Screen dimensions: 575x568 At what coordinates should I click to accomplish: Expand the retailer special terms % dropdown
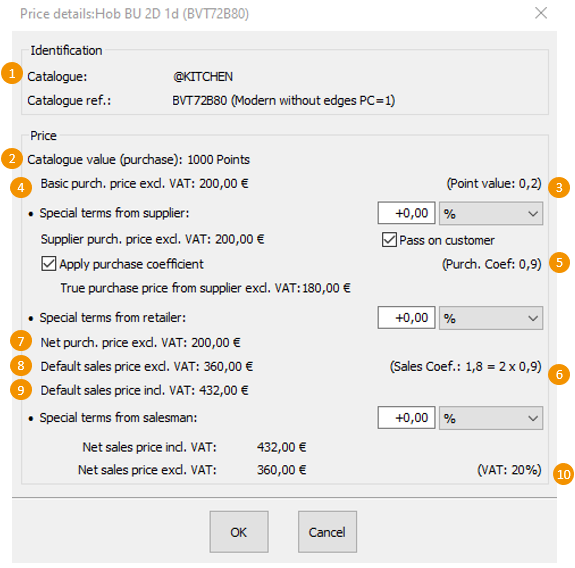point(491,318)
